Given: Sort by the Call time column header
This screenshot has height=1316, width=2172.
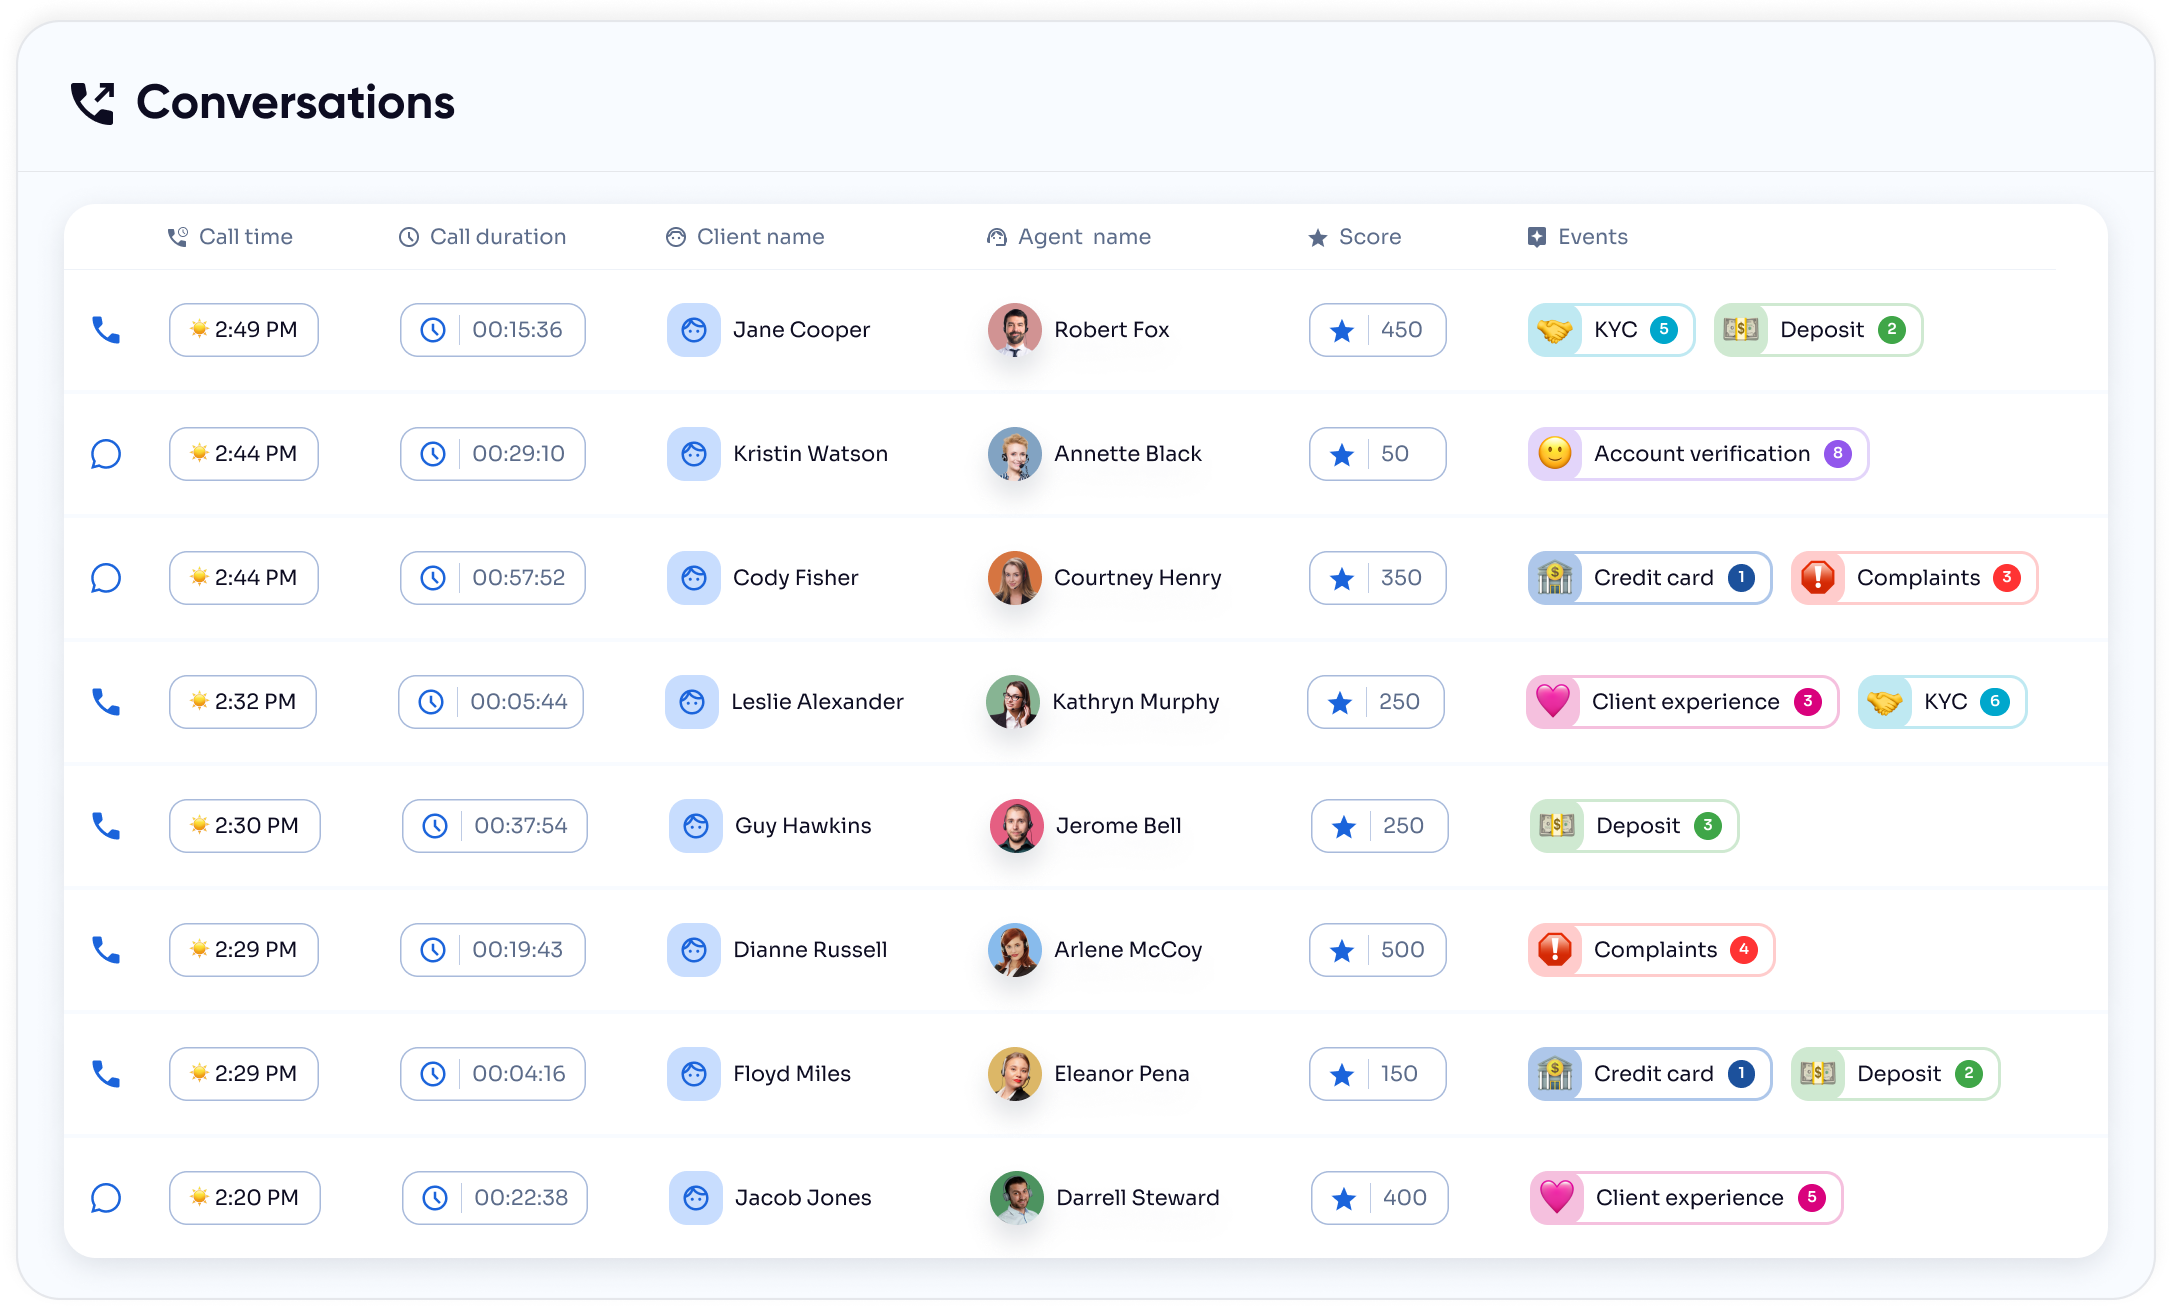Looking at the screenshot, I should [x=245, y=237].
